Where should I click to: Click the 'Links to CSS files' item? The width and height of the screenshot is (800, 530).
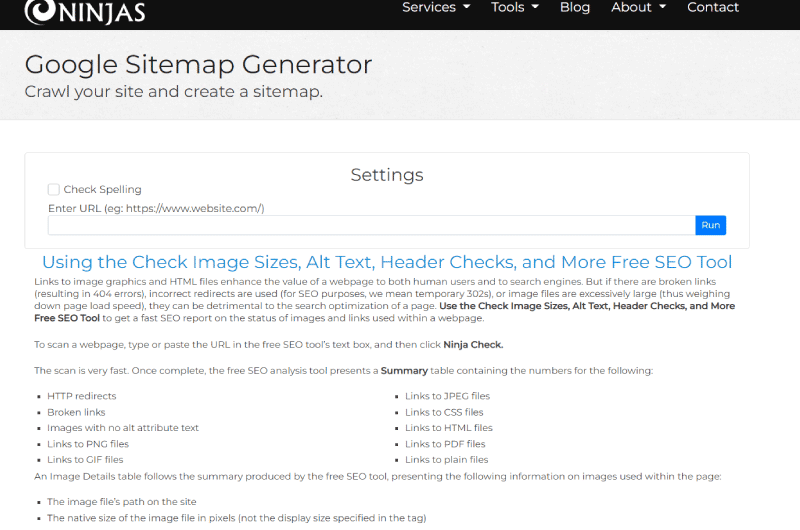pyautogui.click(x=444, y=412)
